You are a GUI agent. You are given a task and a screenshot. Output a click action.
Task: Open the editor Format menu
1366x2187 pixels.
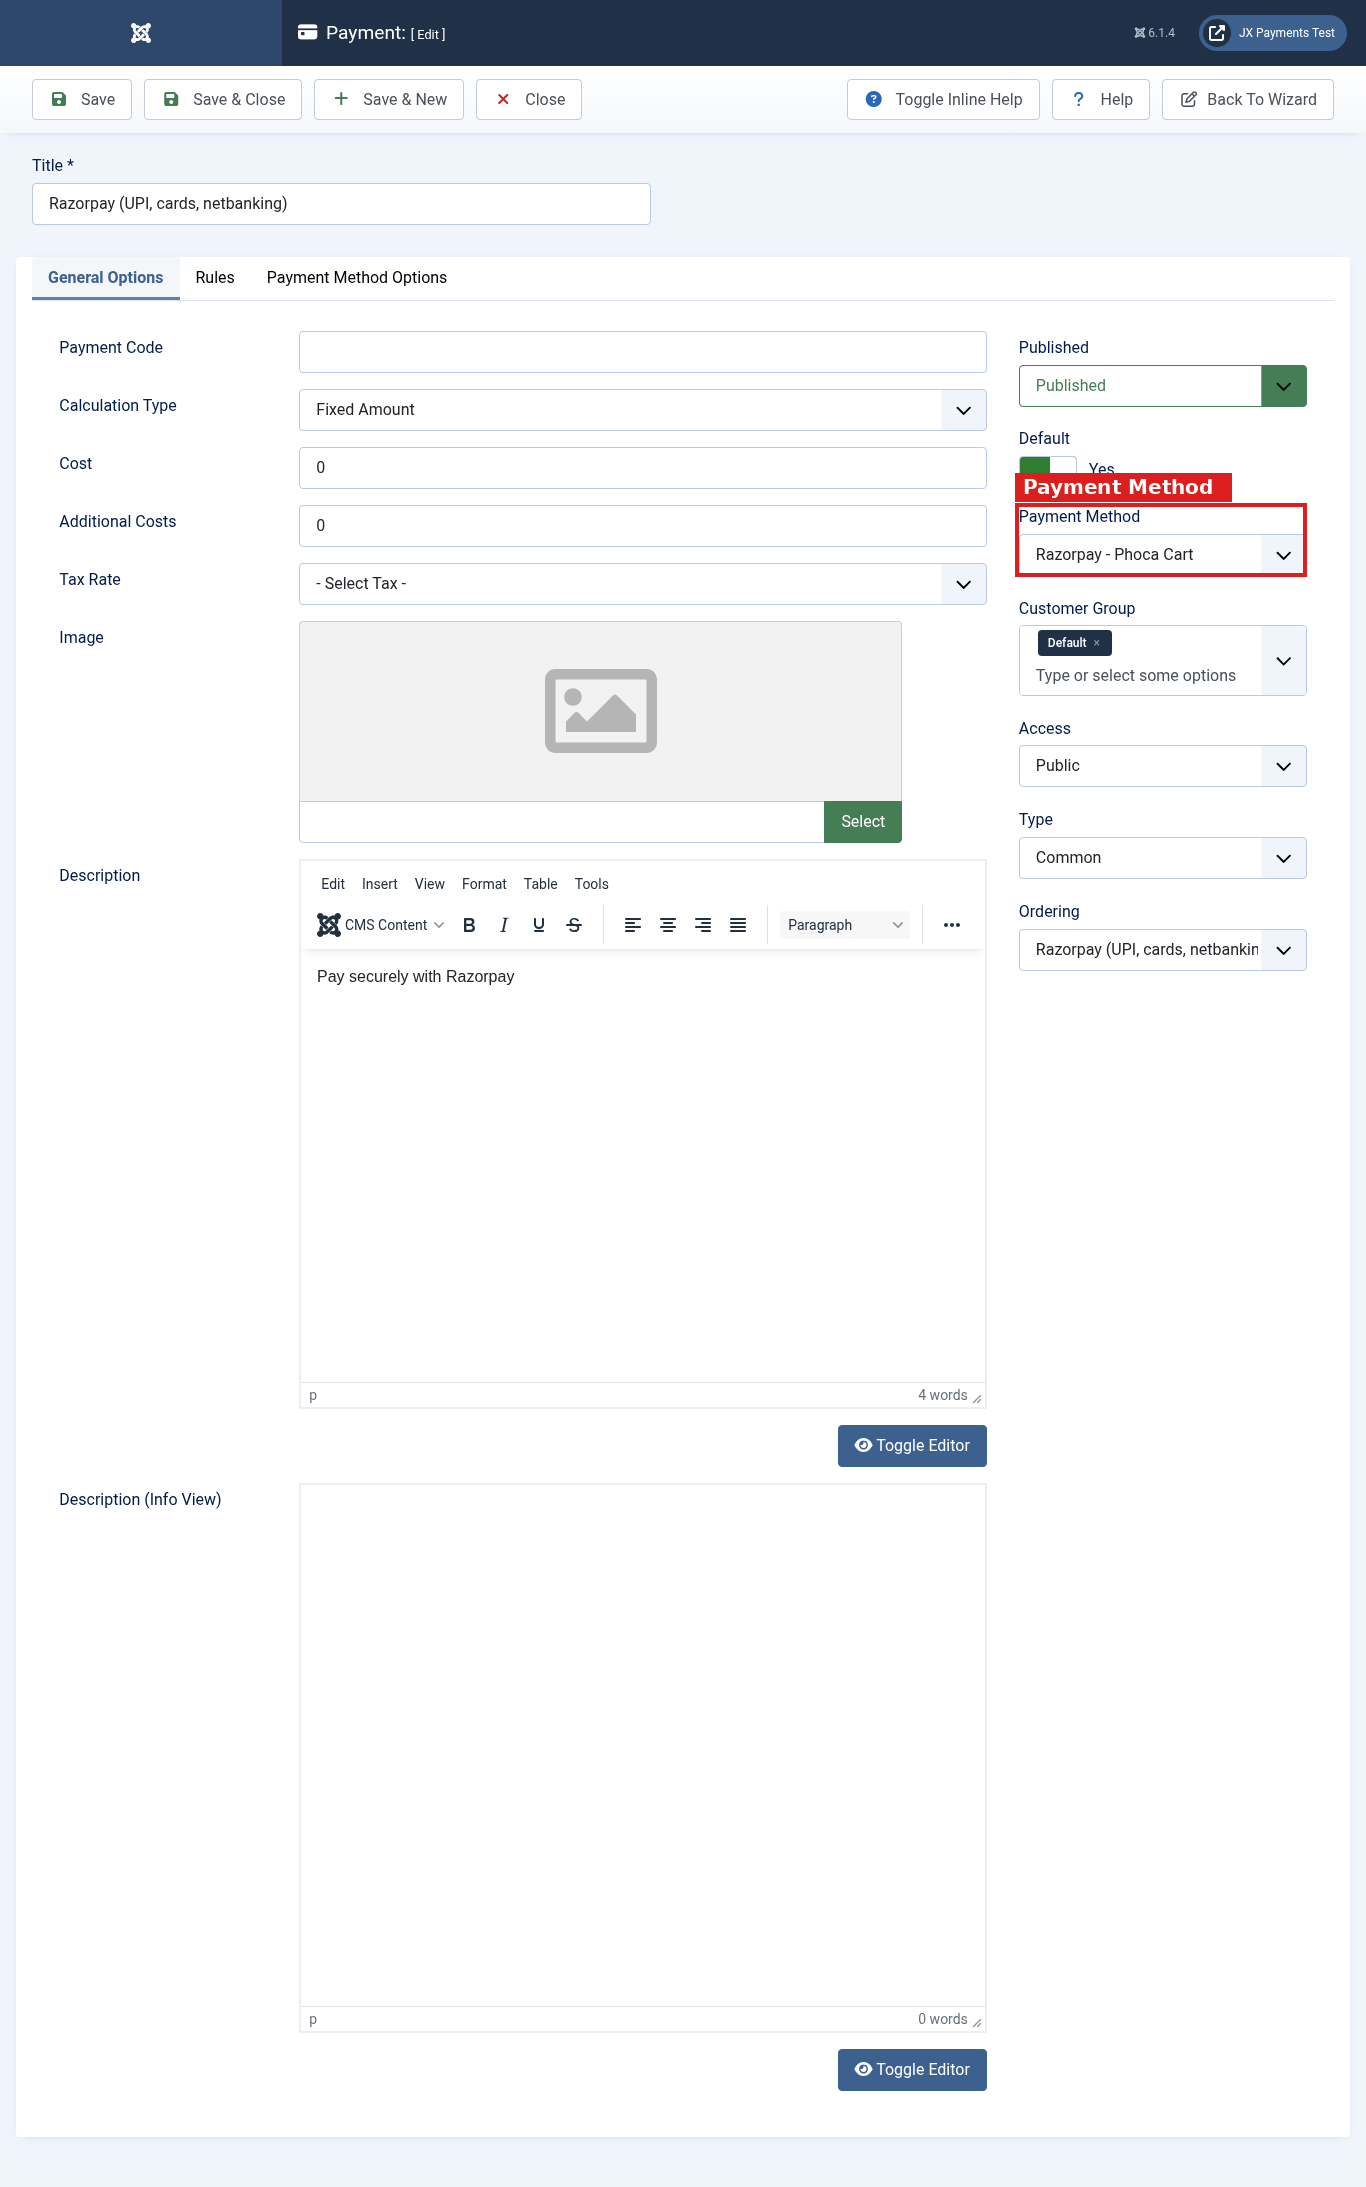484,884
